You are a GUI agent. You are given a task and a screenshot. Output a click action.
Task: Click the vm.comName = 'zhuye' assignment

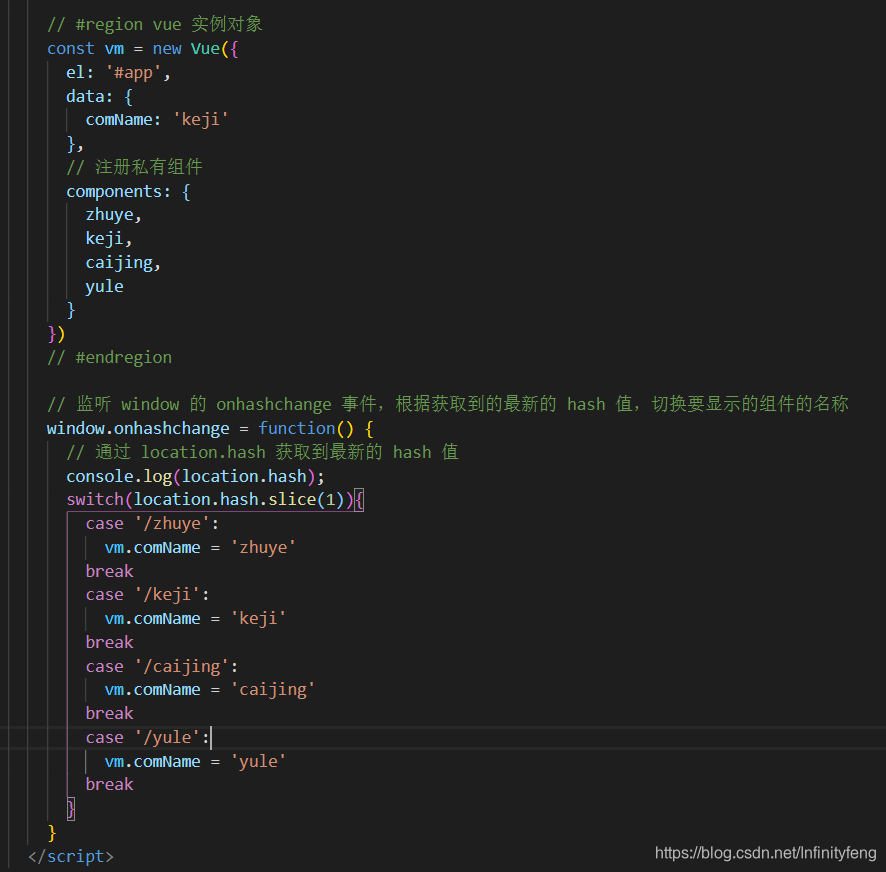(200, 548)
